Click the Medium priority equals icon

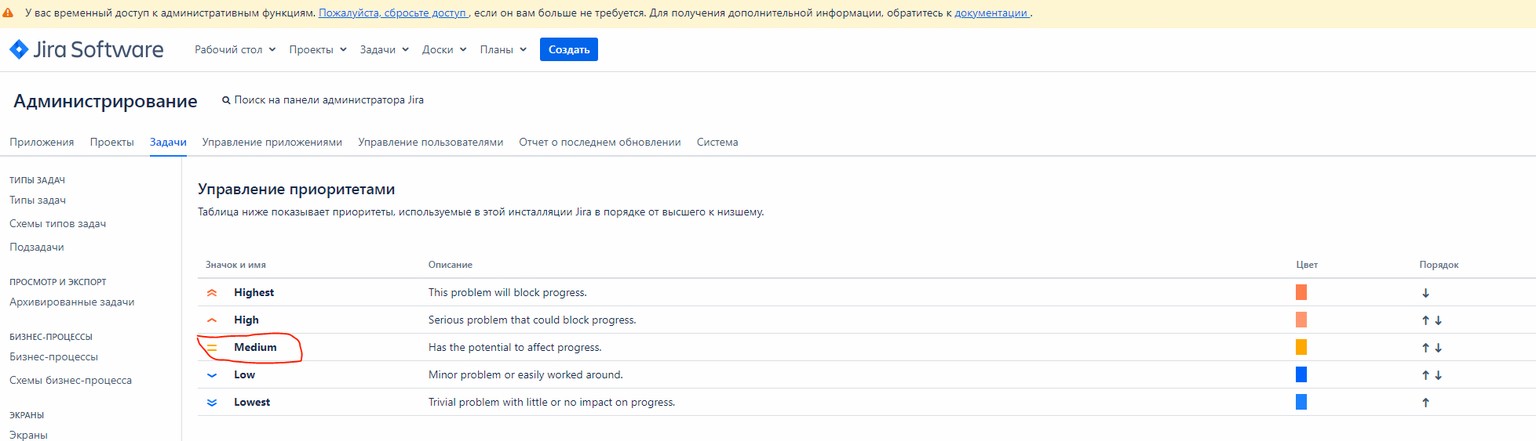click(211, 348)
